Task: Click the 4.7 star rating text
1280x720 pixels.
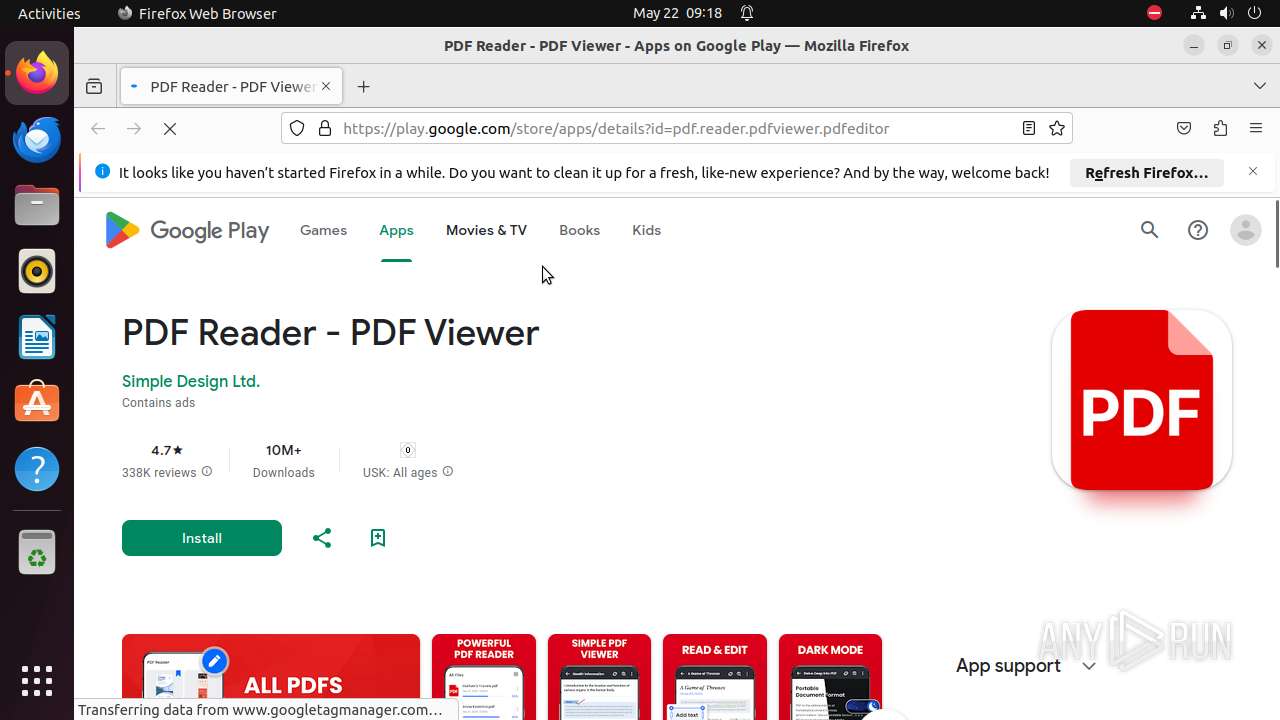Action: [167, 450]
